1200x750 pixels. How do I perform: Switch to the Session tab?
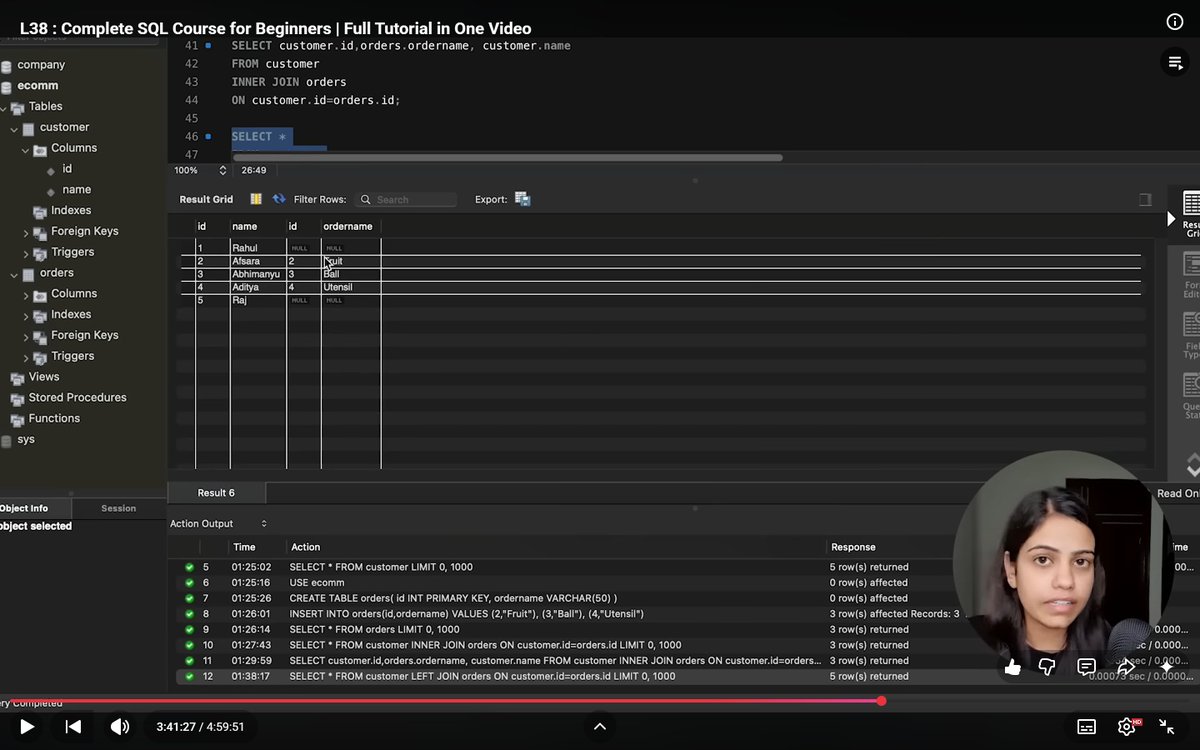[x=118, y=508]
